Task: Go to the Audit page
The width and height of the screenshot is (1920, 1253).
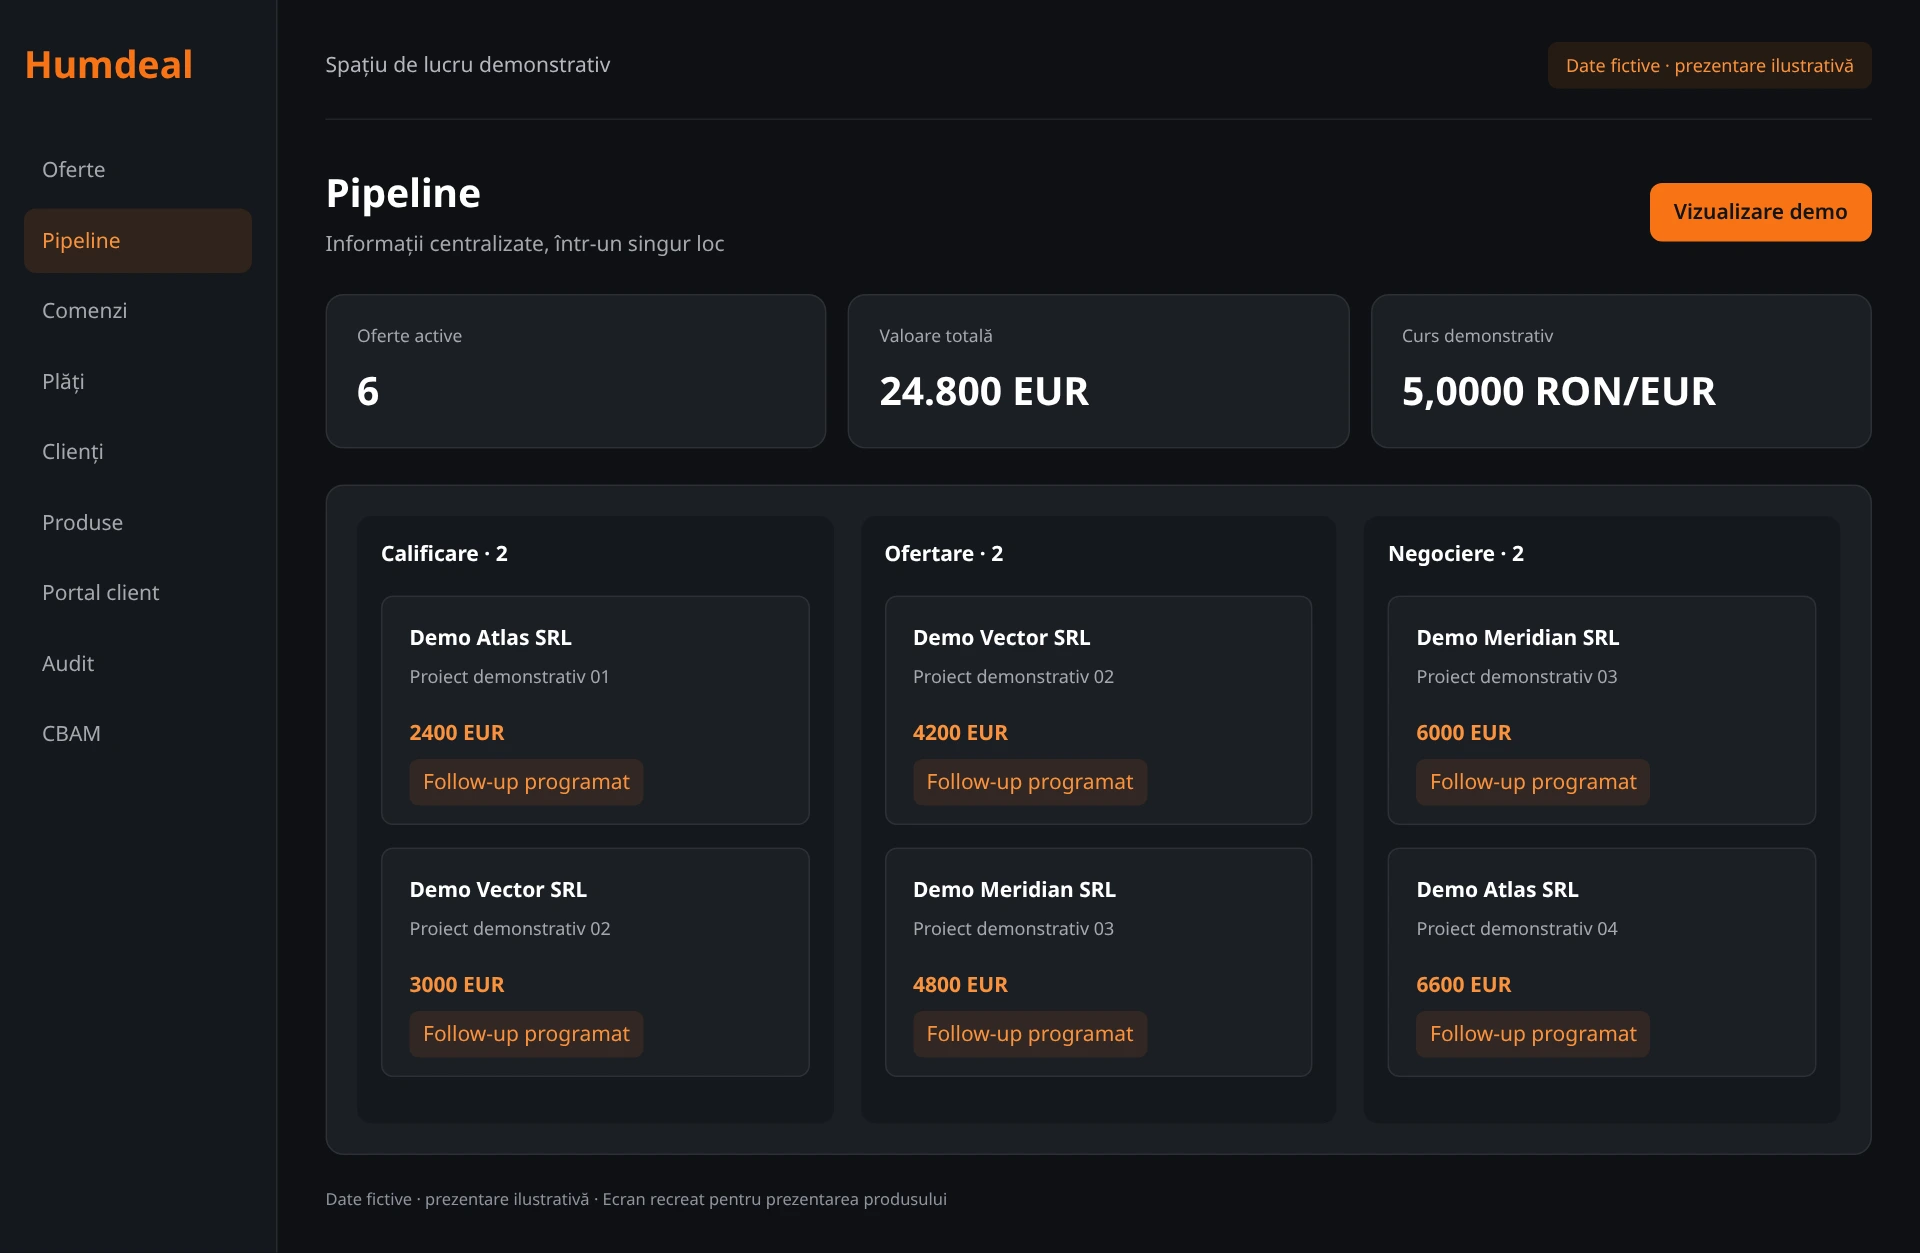Action: pyautogui.click(x=138, y=664)
